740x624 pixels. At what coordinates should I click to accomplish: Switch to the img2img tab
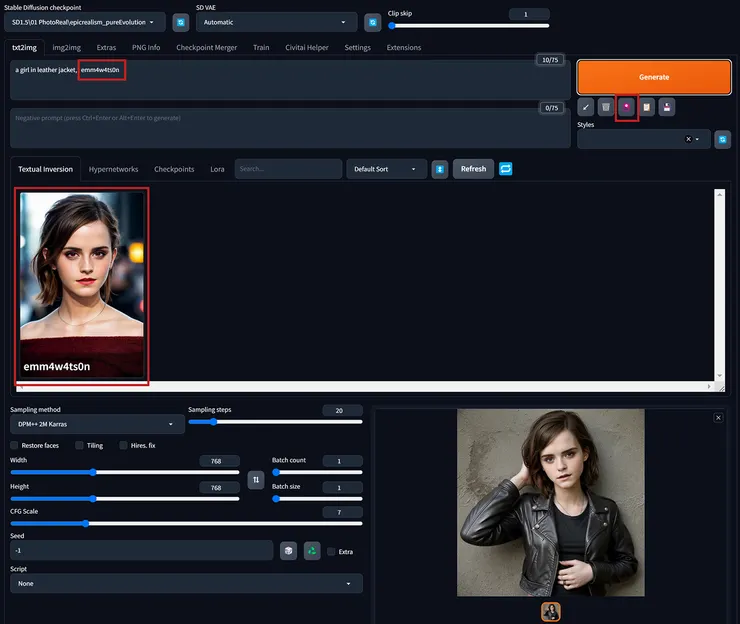coord(66,47)
